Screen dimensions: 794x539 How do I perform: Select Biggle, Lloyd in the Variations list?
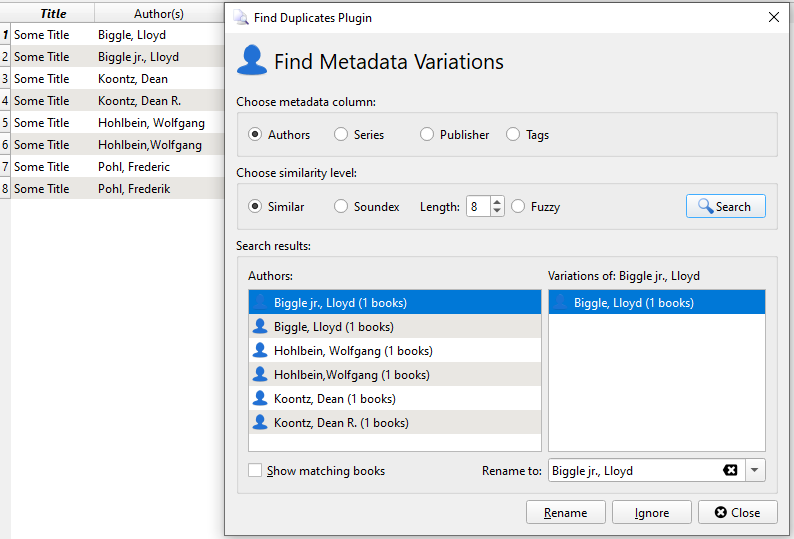633,303
